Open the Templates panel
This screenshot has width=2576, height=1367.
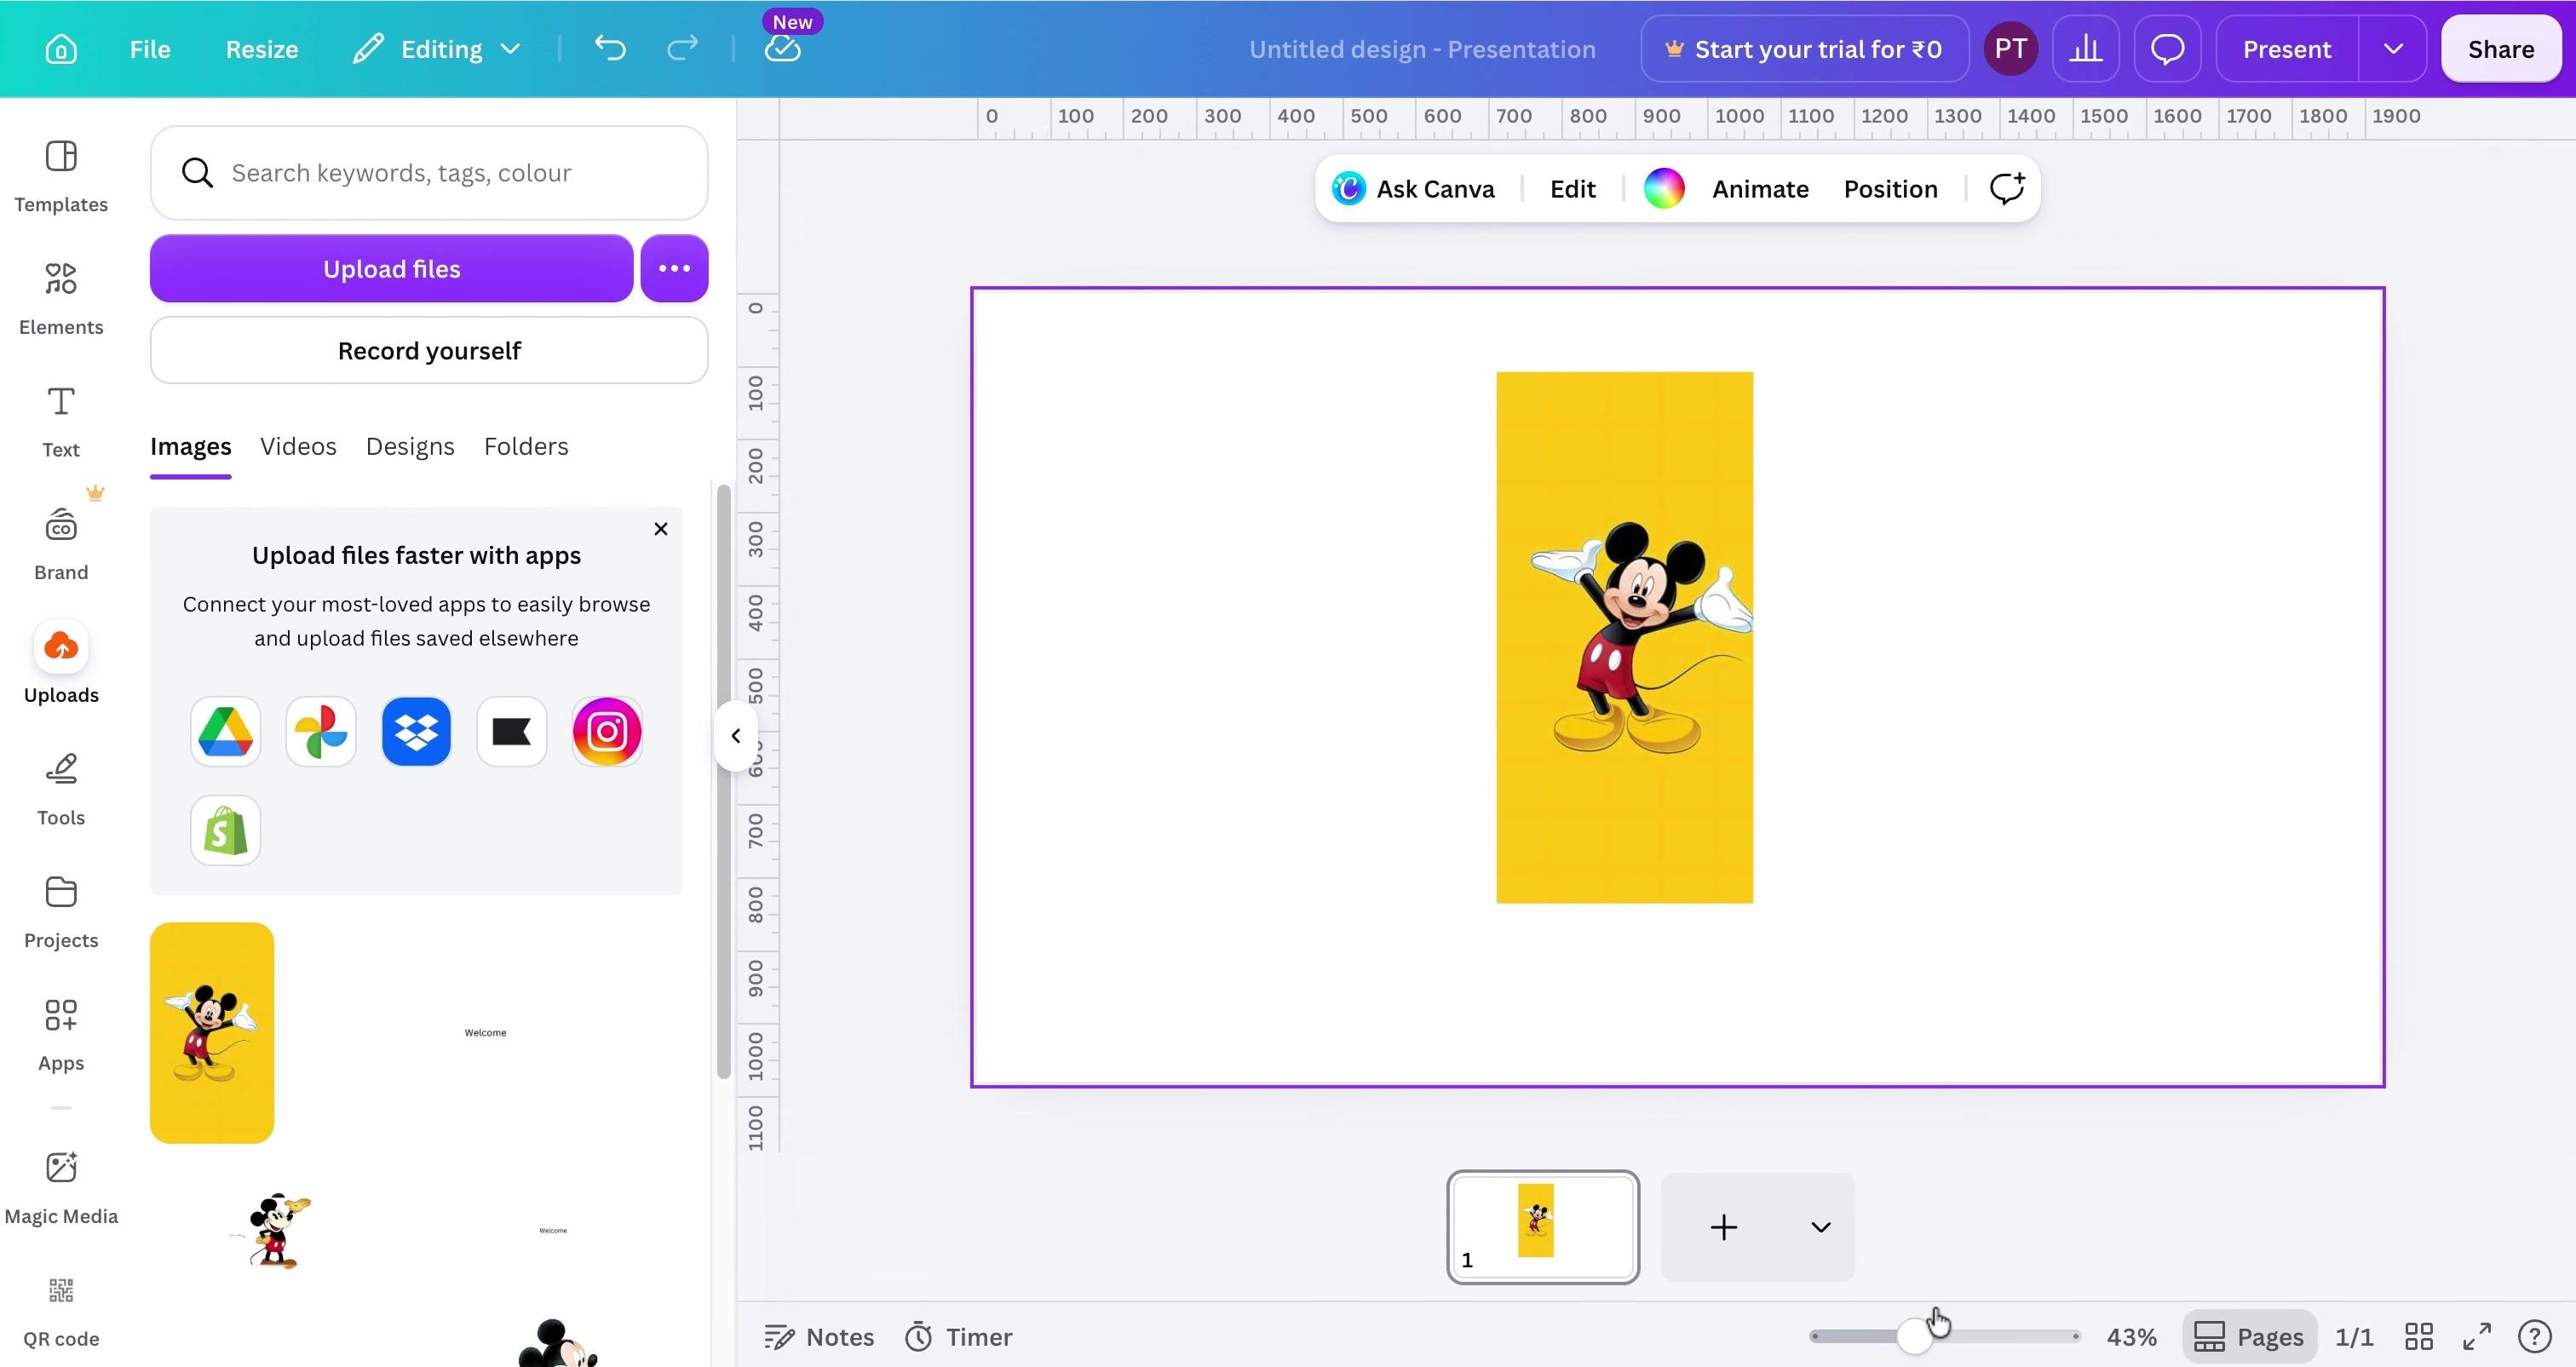point(61,176)
